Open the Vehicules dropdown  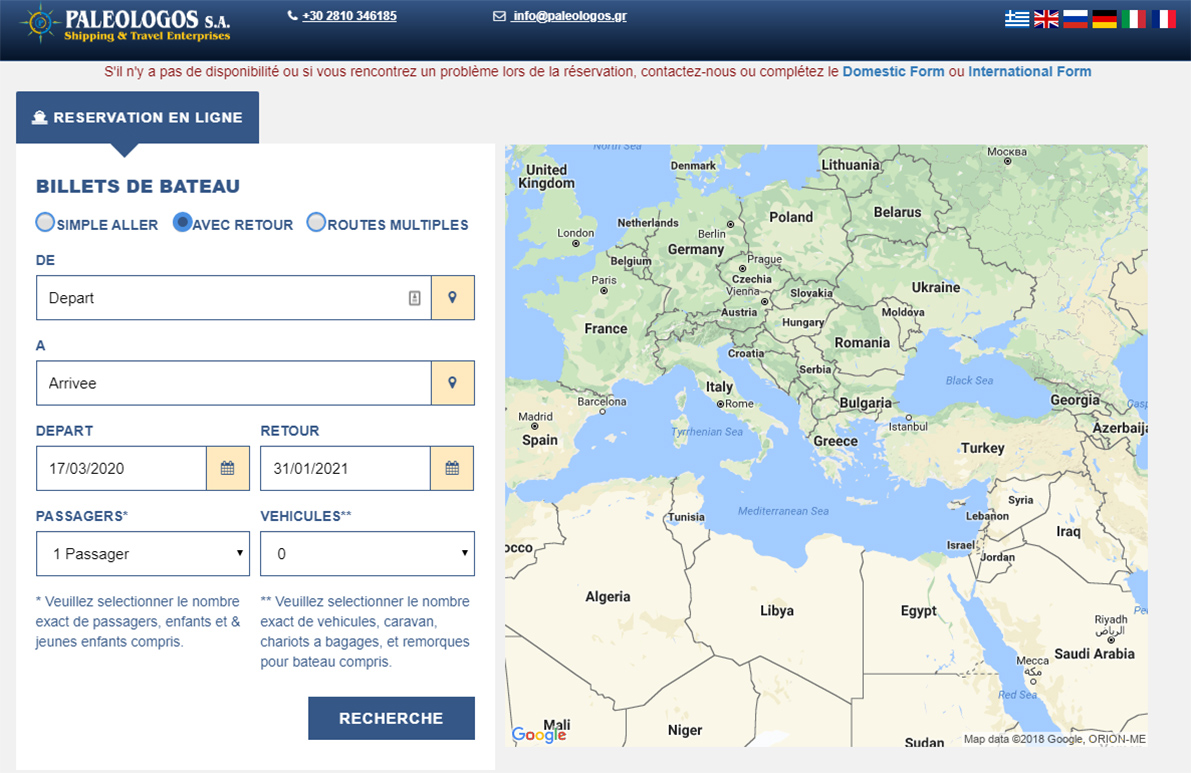pyautogui.click(x=368, y=554)
